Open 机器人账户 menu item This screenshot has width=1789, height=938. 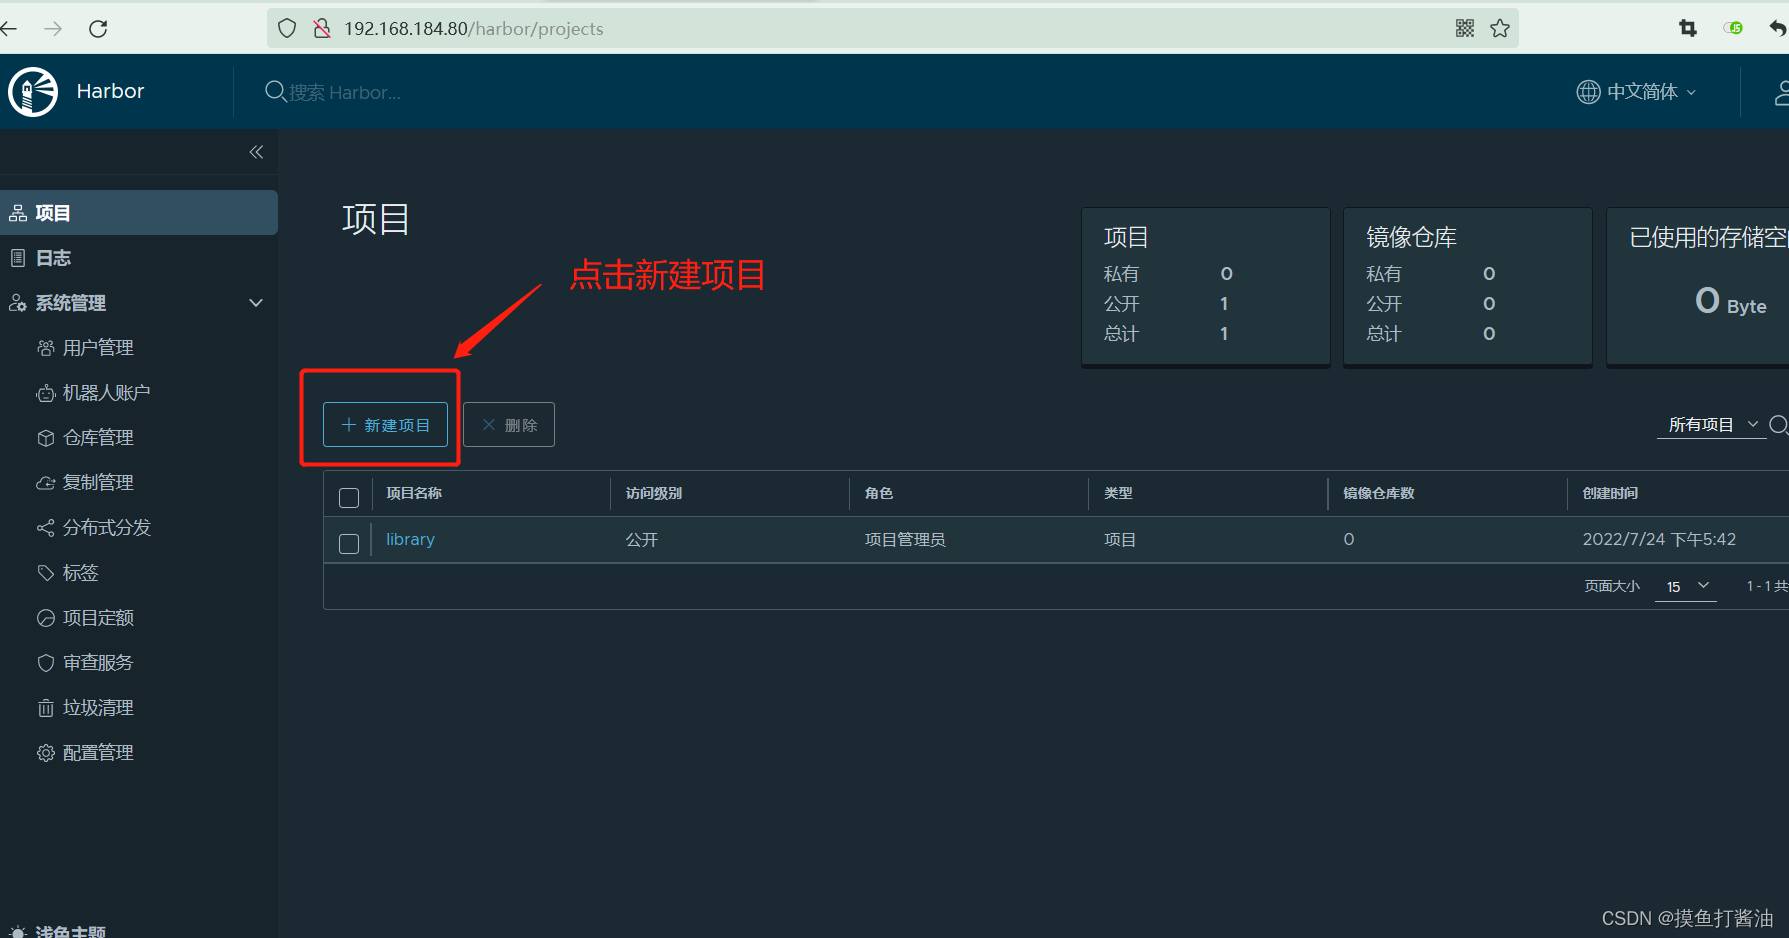coord(106,393)
